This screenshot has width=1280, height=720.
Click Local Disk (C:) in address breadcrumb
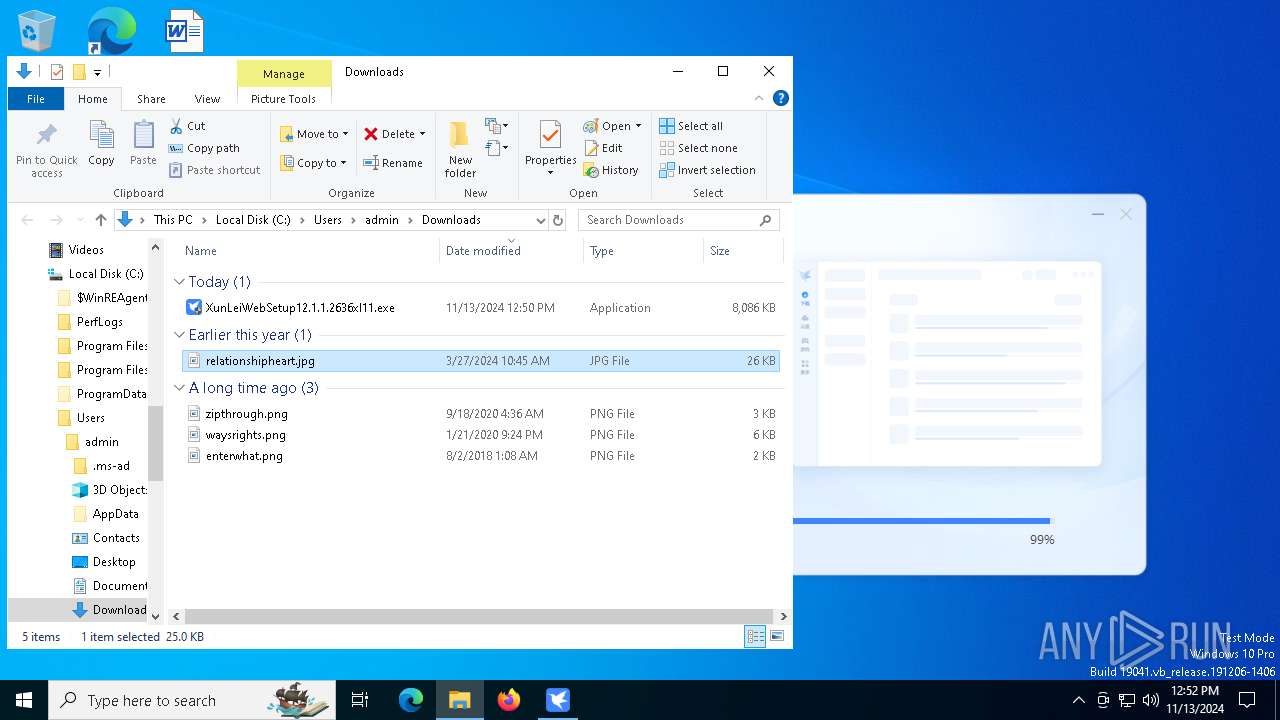pyautogui.click(x=253, y=220)
